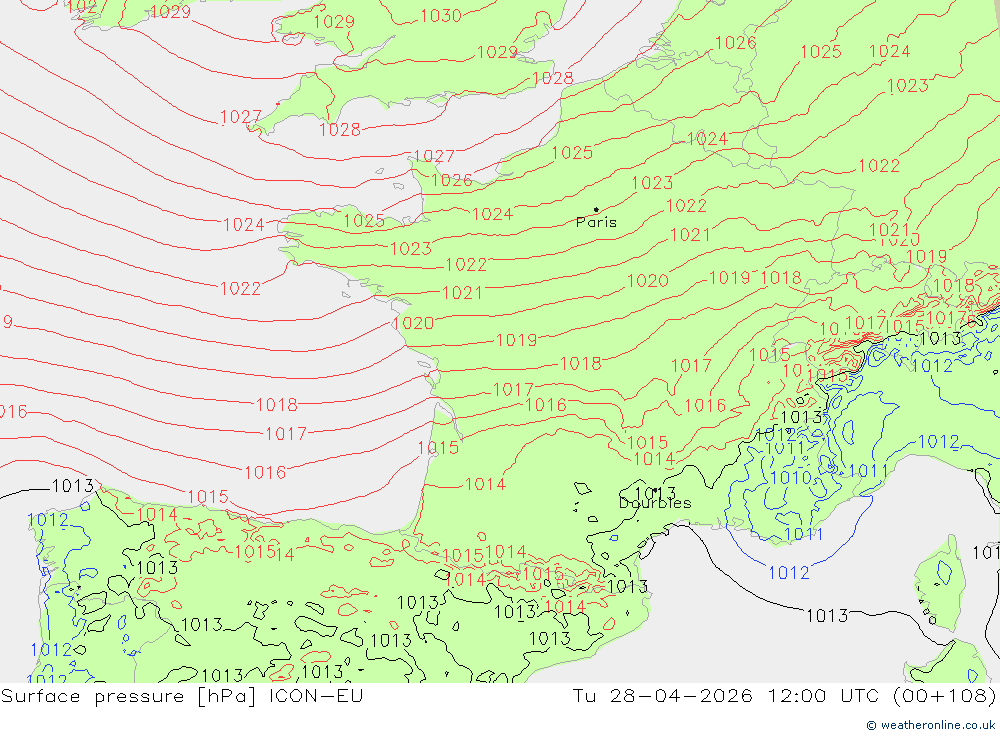Click the 'Surface pressure [hPa] ICON-EU' caption
Image resolution: width=1000 pixels, height=733 pixels.
[x=182, y=695]
